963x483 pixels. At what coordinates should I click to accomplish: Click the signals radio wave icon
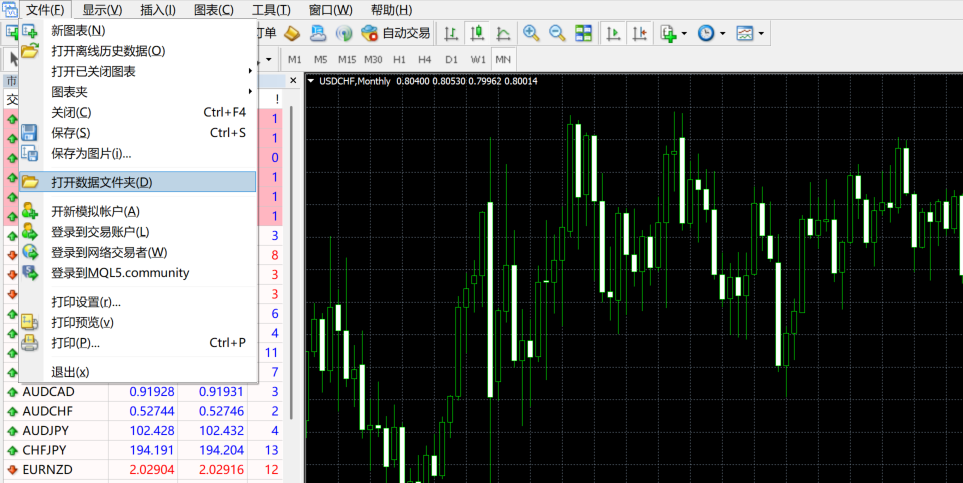[x=344, y=33]
